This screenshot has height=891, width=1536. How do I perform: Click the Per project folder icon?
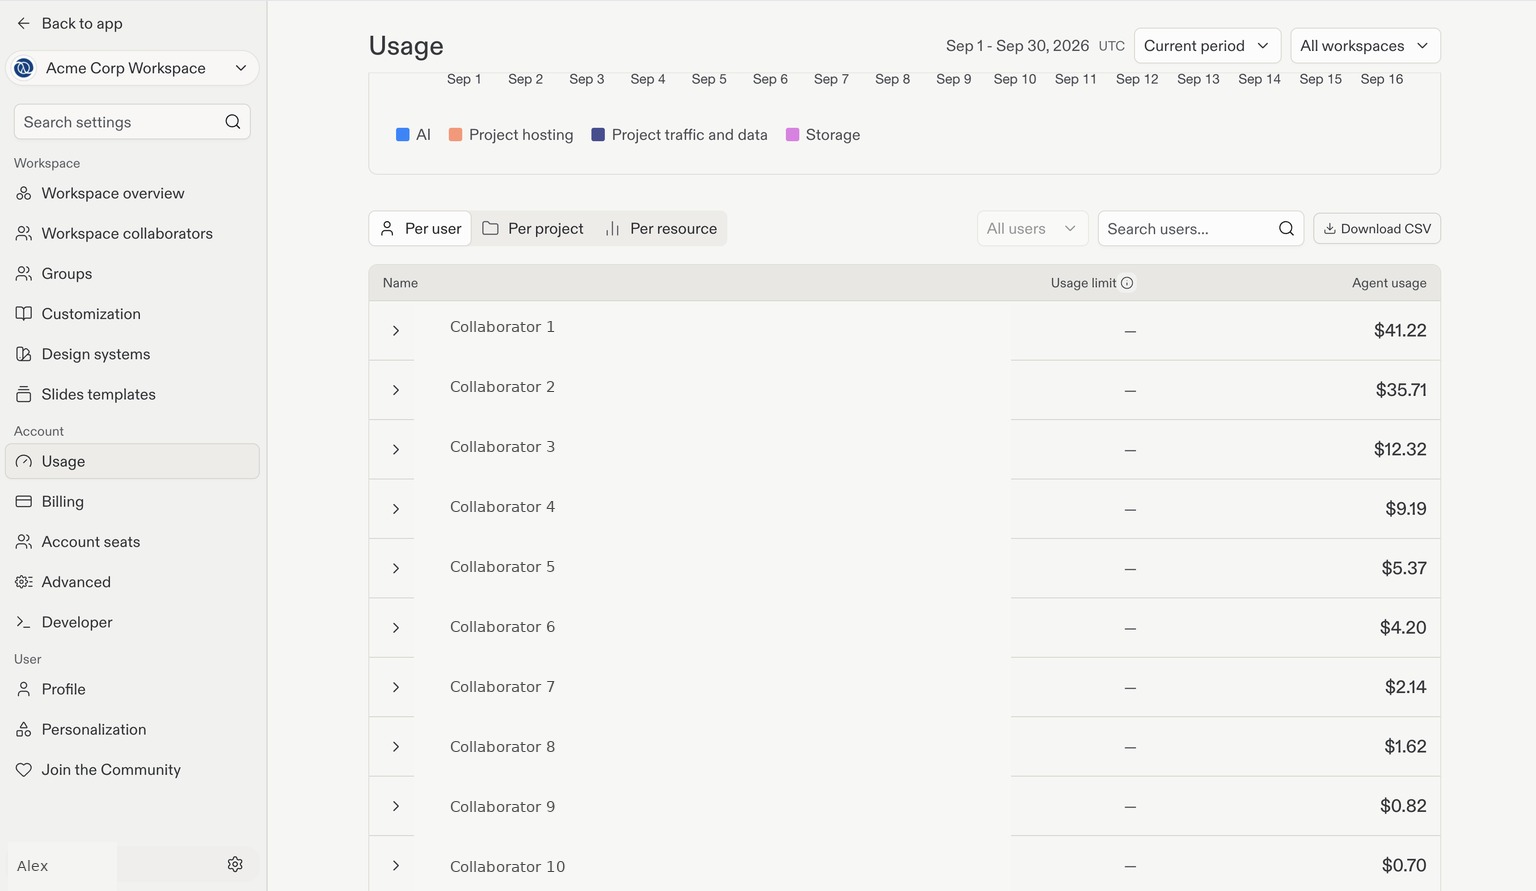pos(490,228)
